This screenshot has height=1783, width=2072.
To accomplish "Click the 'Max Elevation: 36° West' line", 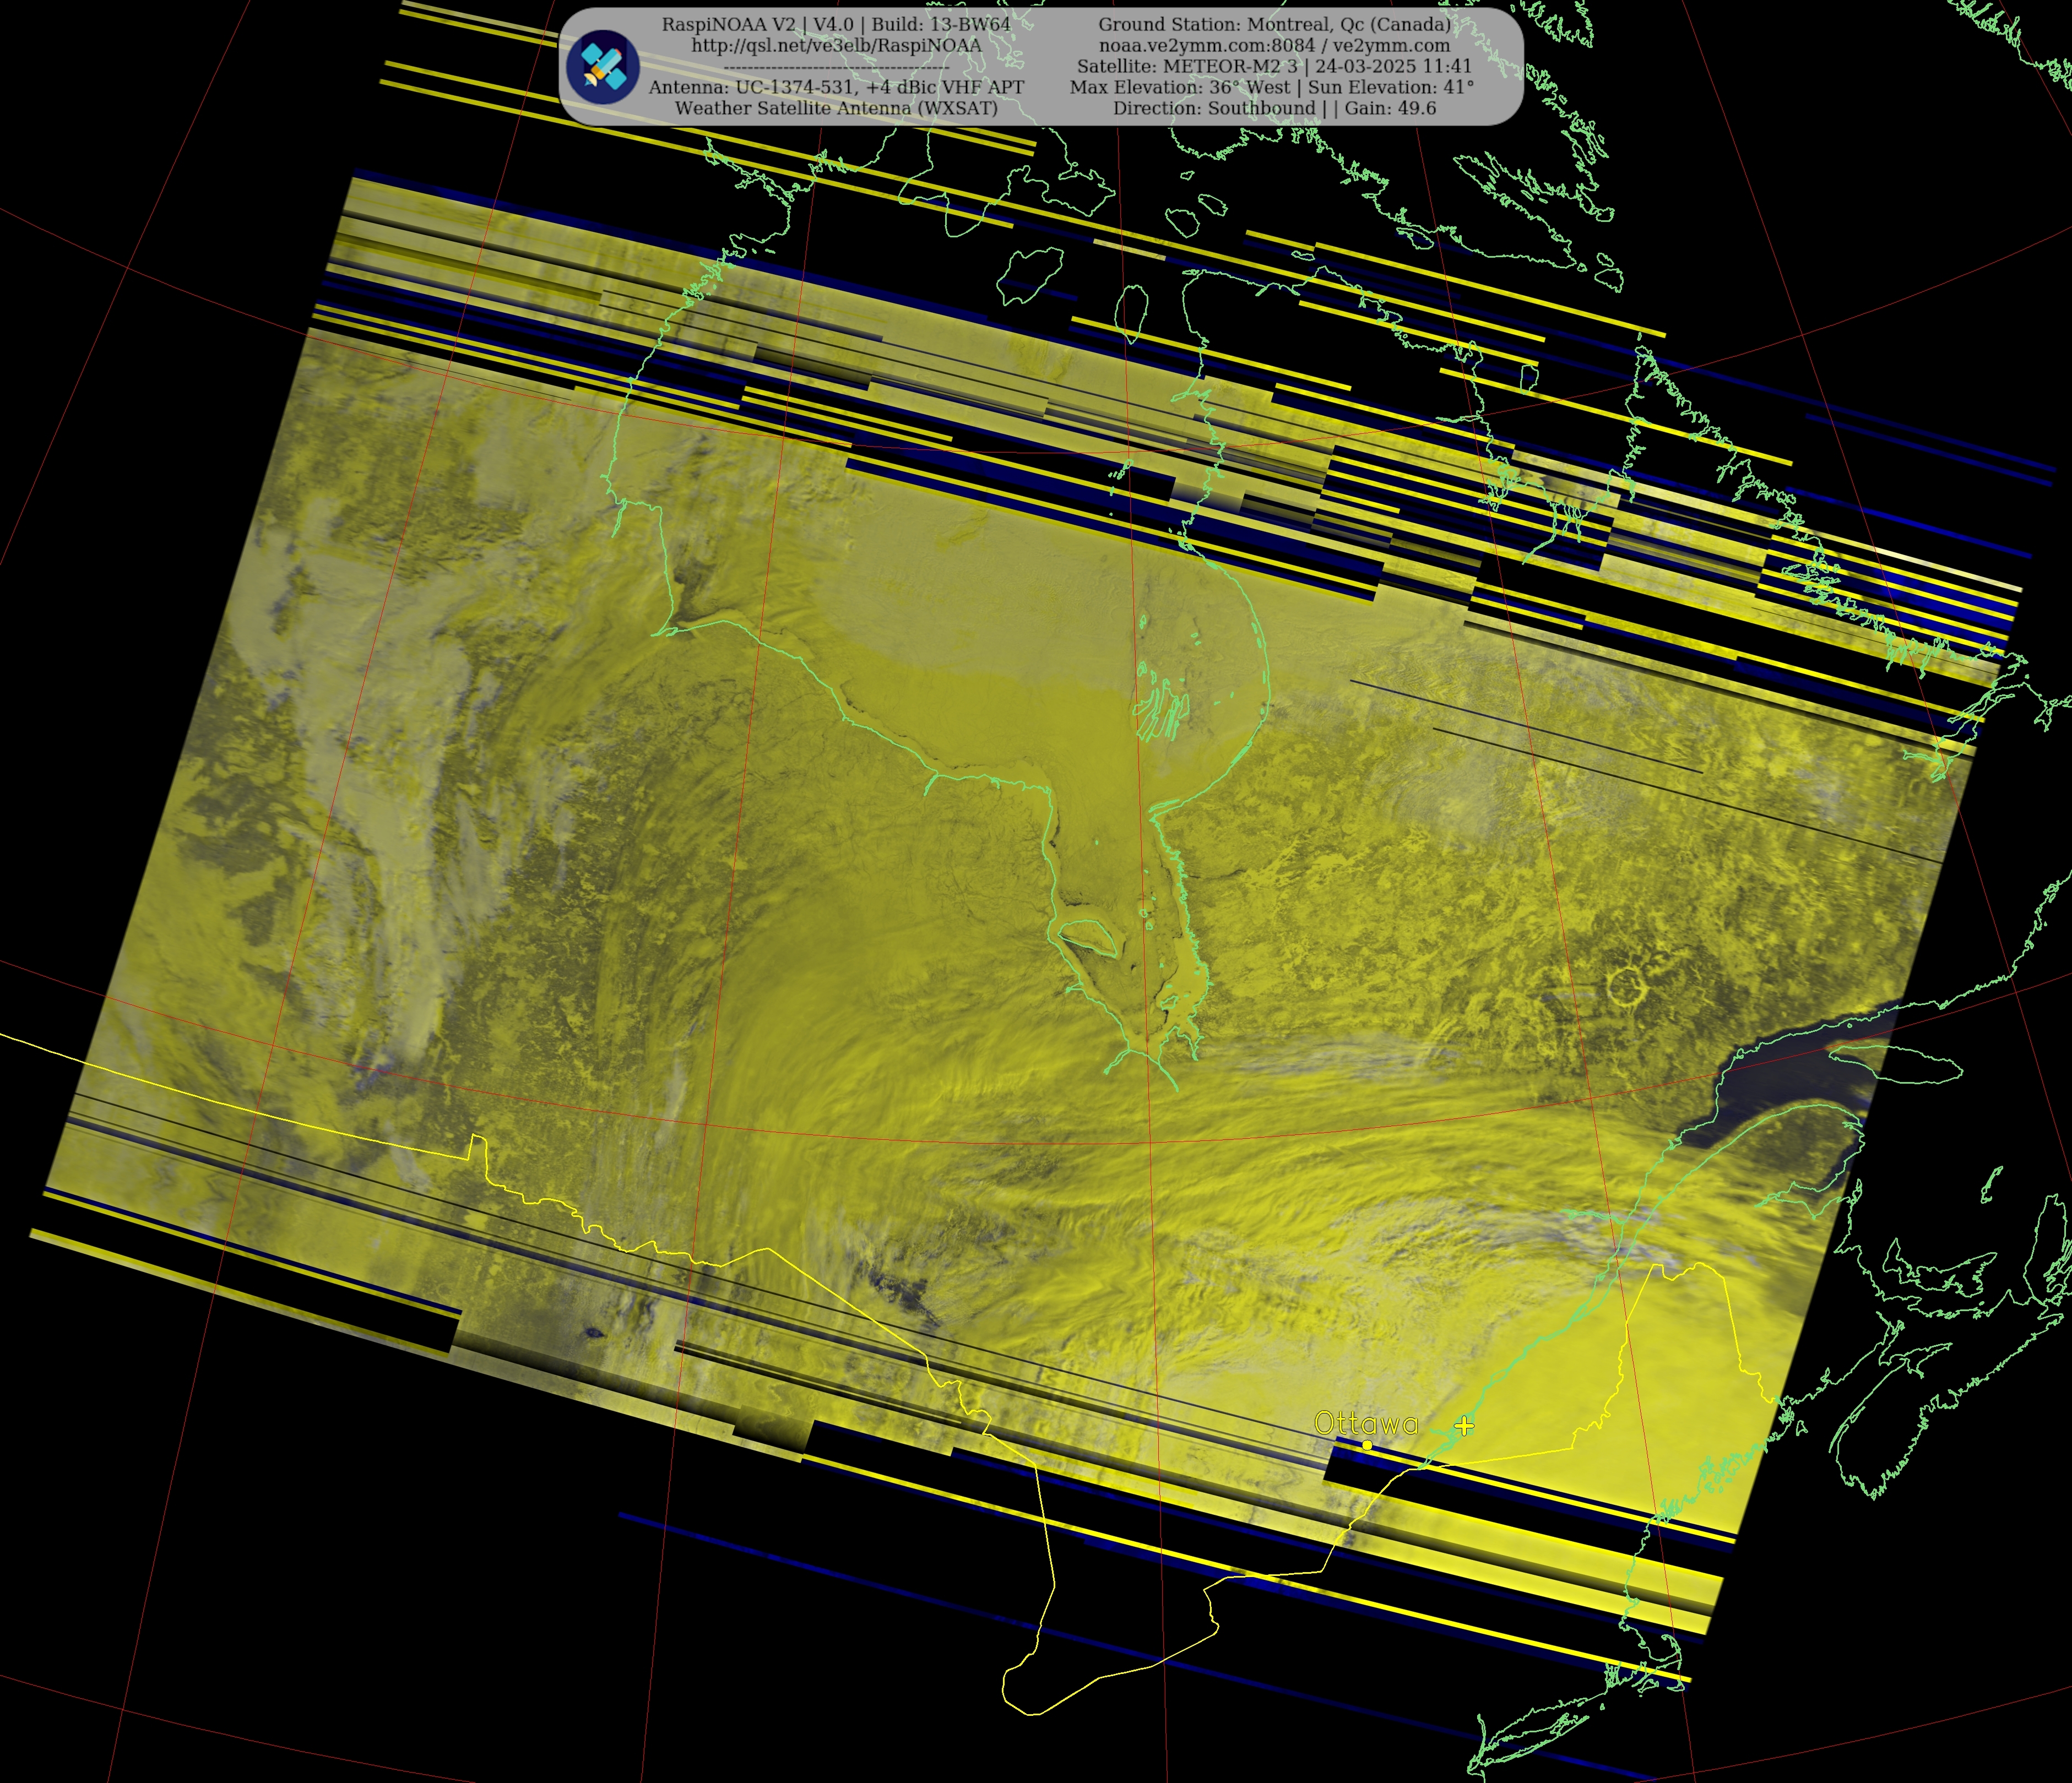I will coord(1272,87).
